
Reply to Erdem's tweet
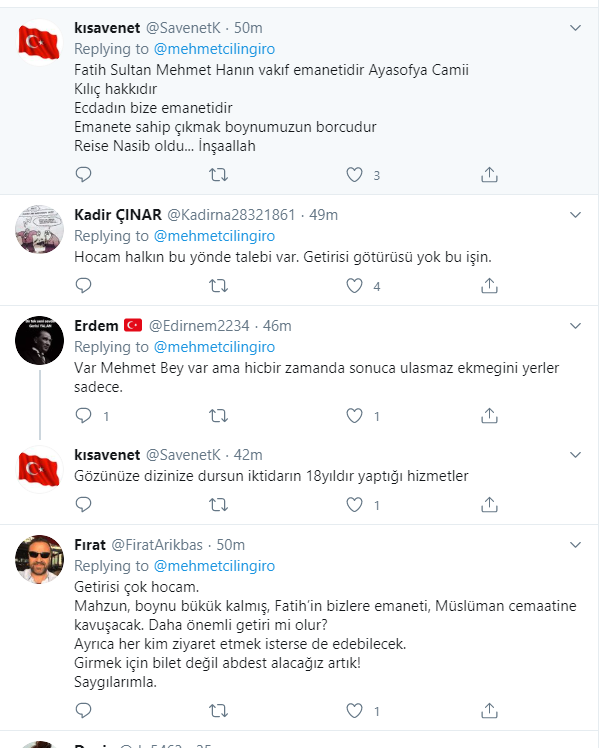tap(84, 415)
